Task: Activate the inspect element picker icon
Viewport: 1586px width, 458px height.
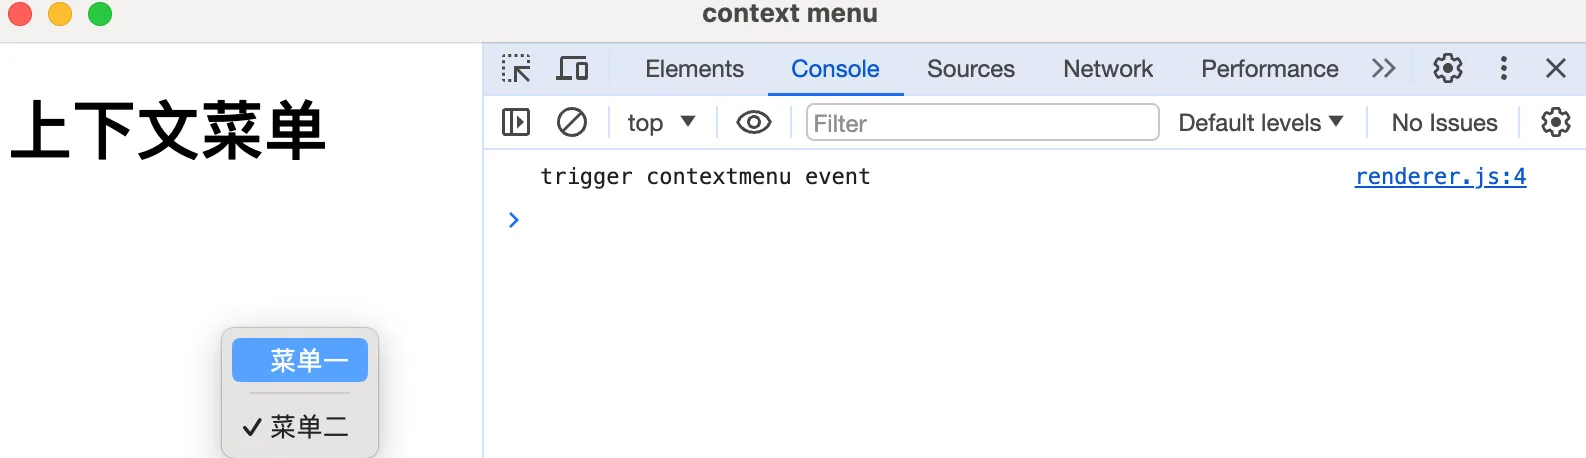Action: (x=516, y=69)
